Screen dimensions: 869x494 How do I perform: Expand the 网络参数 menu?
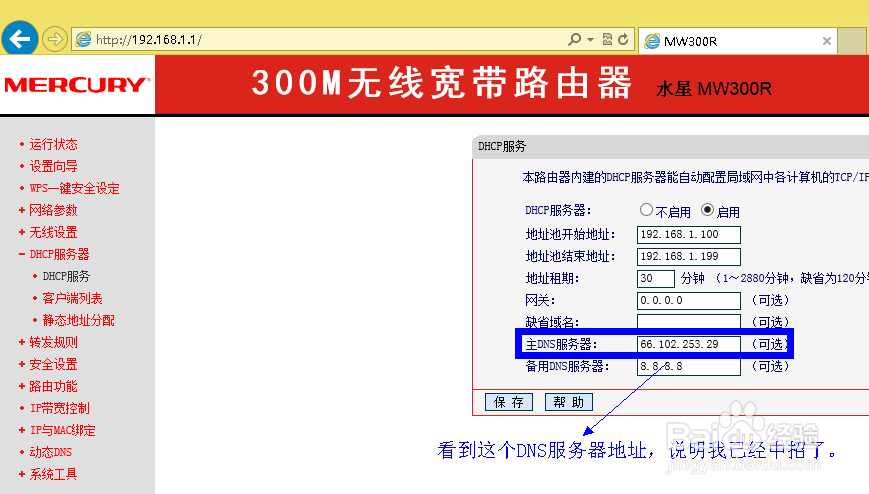coord(53,210)
